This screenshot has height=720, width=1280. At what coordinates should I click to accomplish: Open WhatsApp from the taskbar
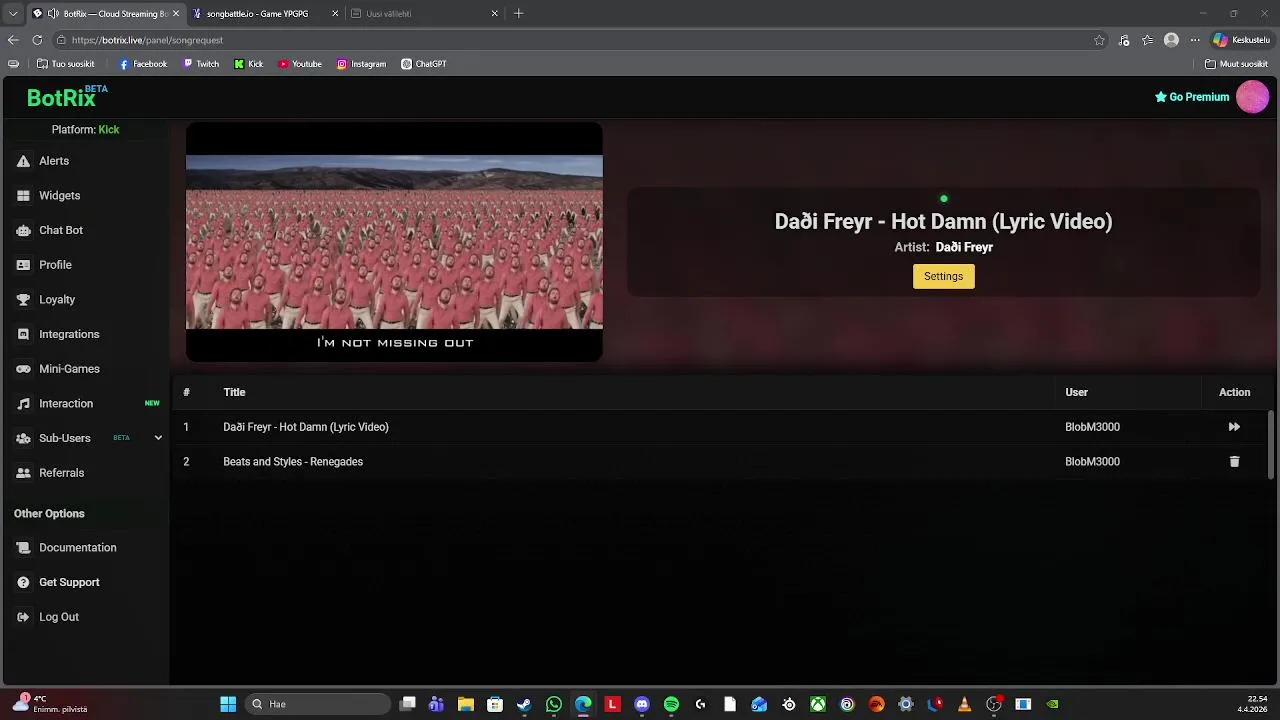click(554, 704)
